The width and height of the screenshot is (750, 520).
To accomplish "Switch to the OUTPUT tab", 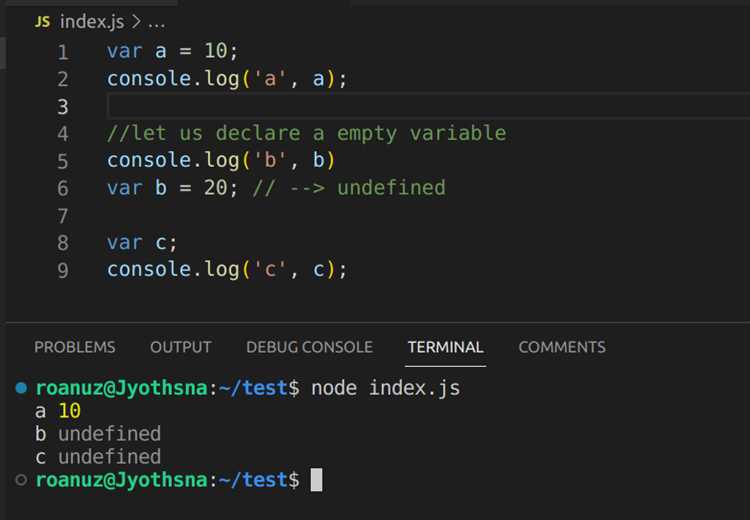I will (180, 347).
